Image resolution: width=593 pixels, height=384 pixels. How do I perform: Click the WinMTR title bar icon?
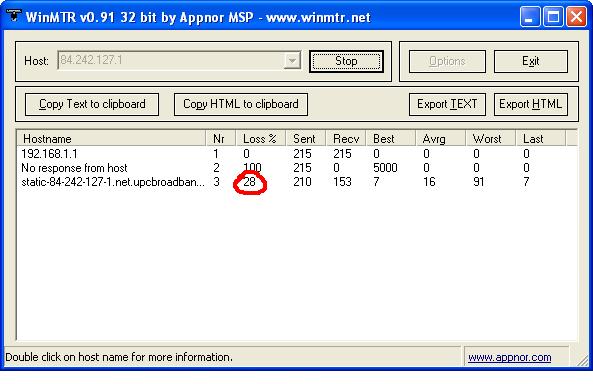pyautogui.click(x=14, y=15)
